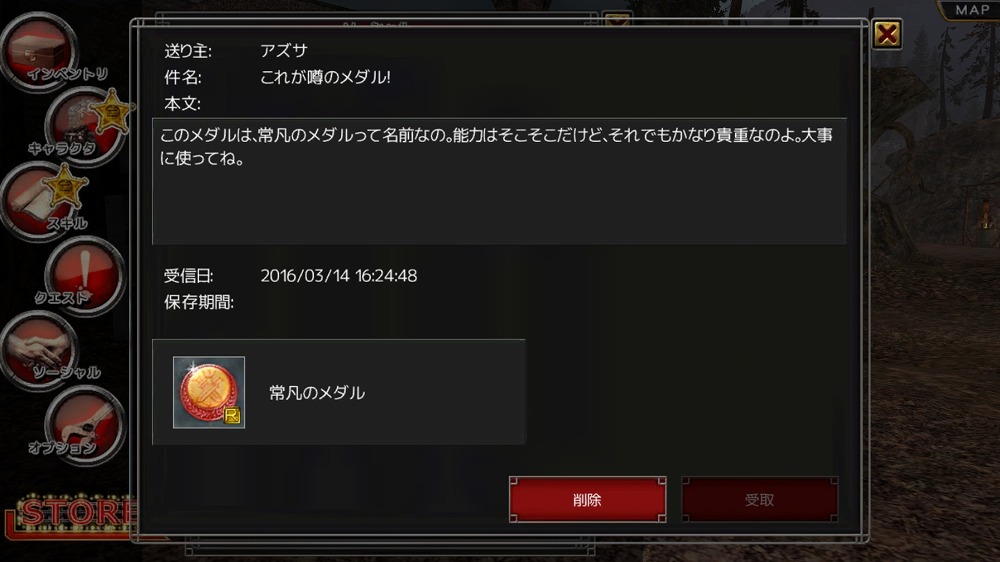Click the received date 2016/03/14 16:24:48
The height and width of the screenshot is (562, 1000).
click(x=339, y=276)
